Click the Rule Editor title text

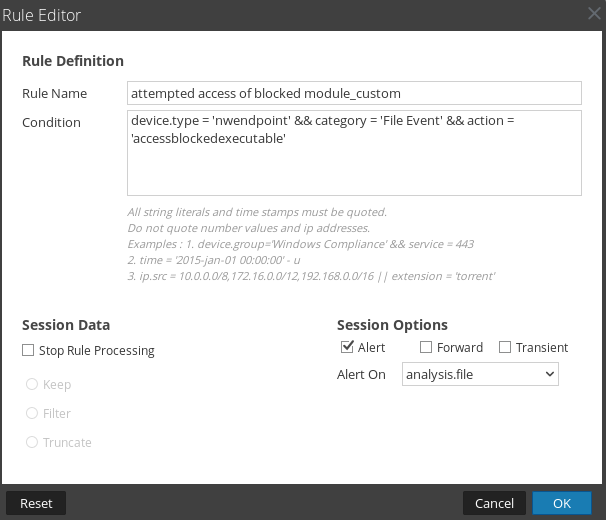[42, 15]
